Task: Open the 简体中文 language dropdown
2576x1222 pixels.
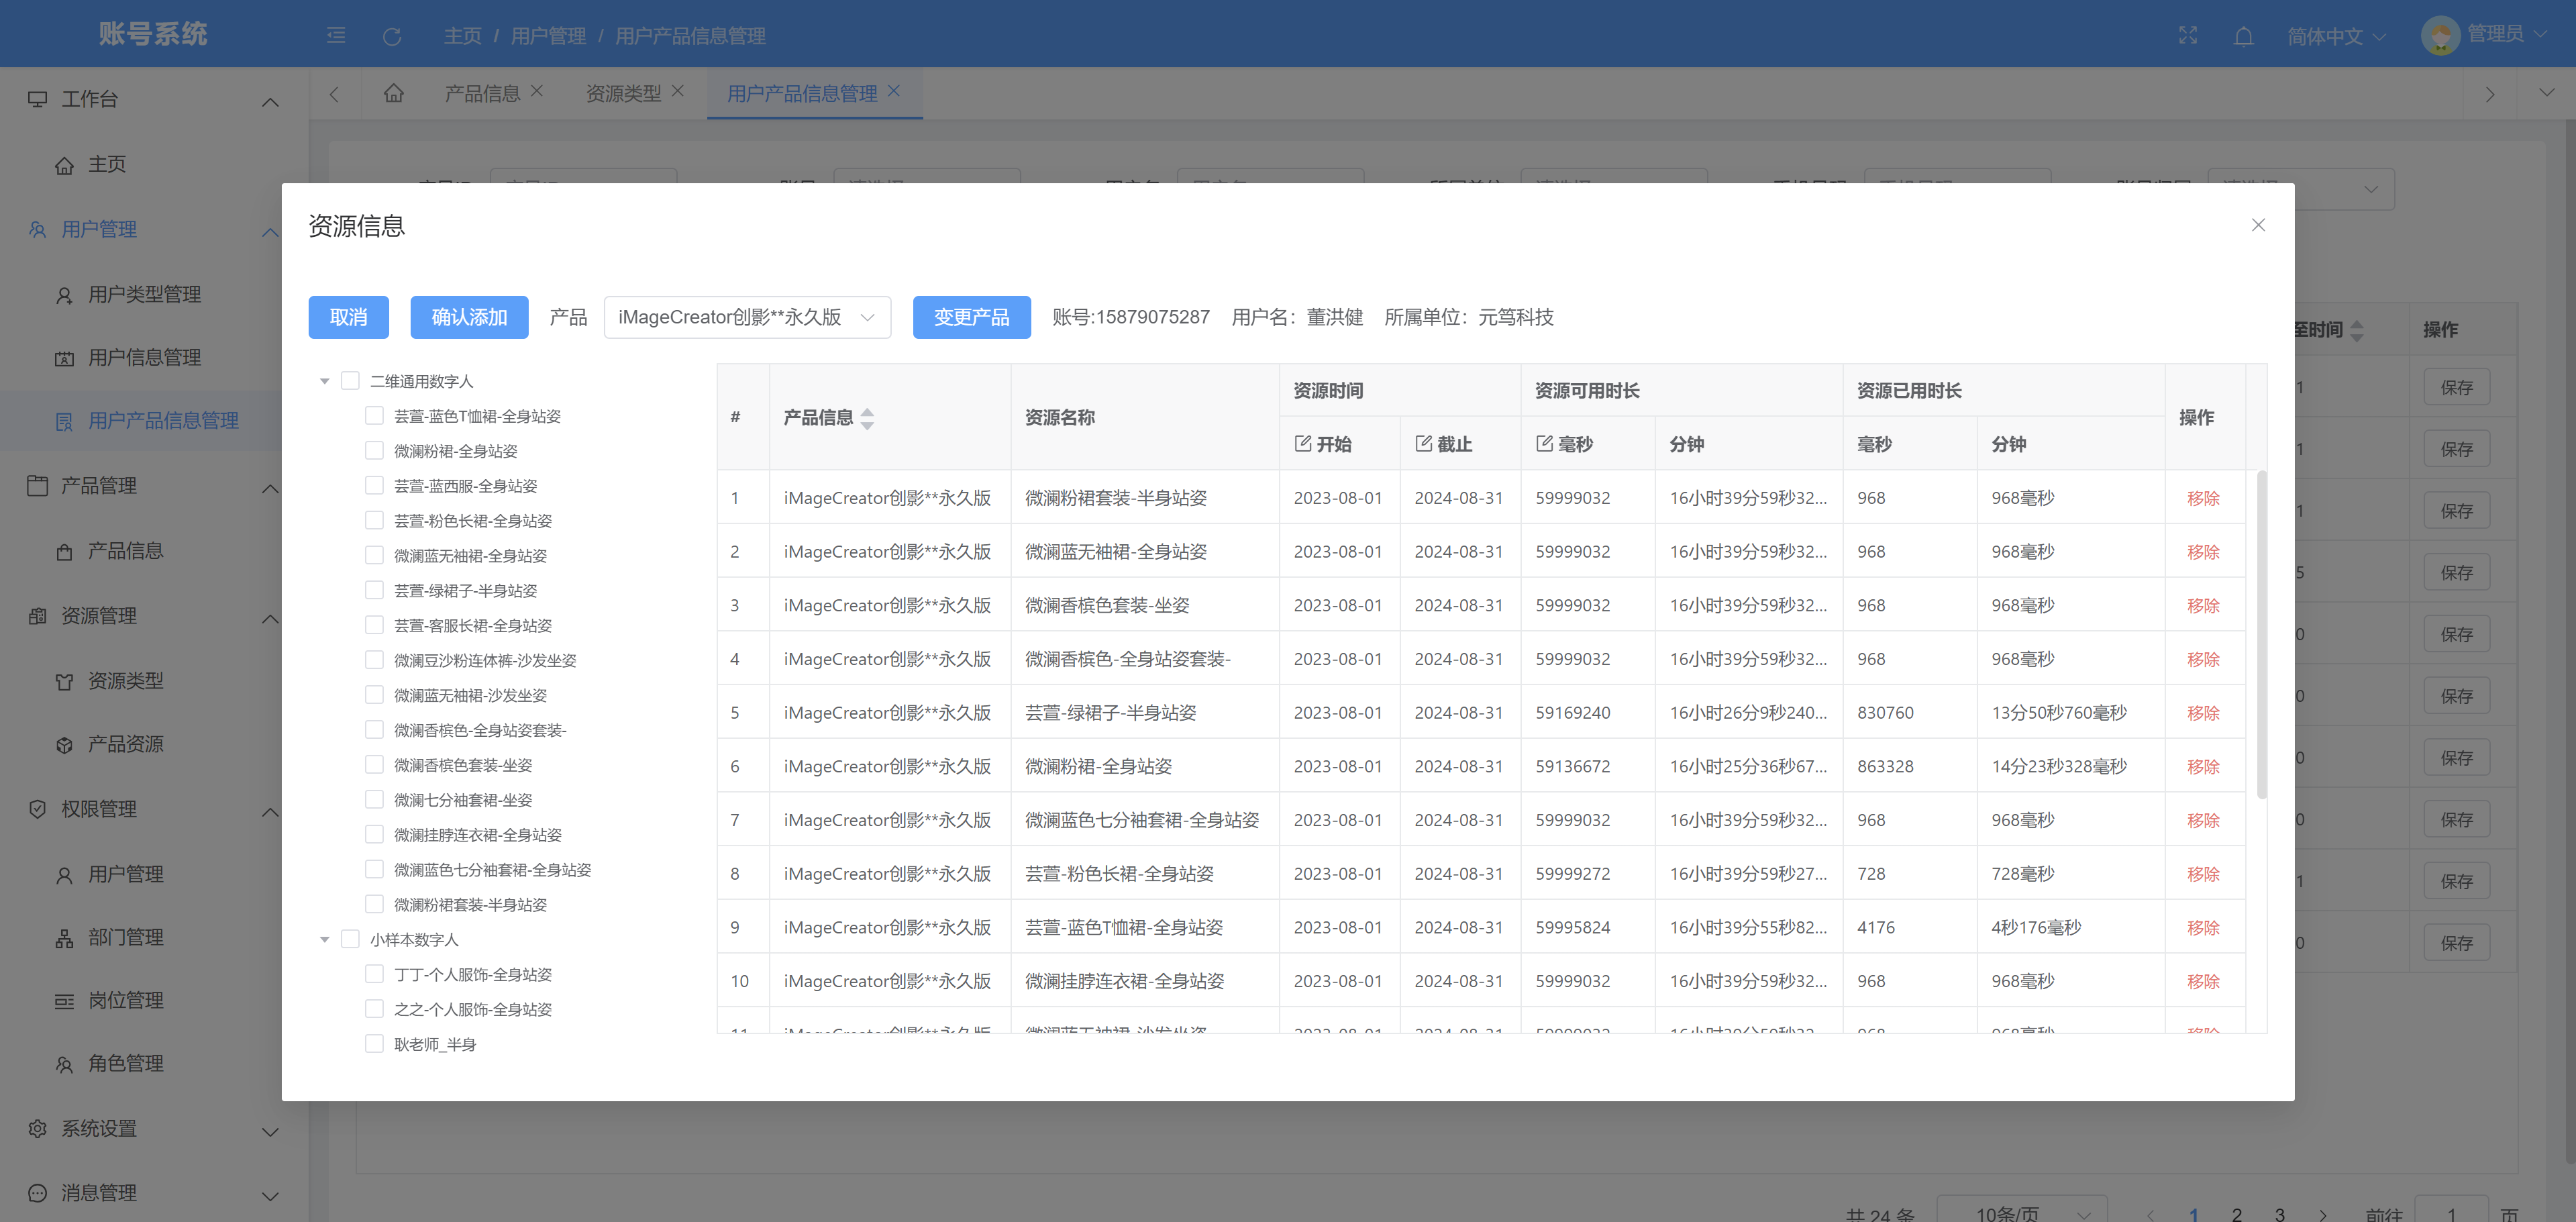Action: pyautogui.click(x=2336, y=36)
